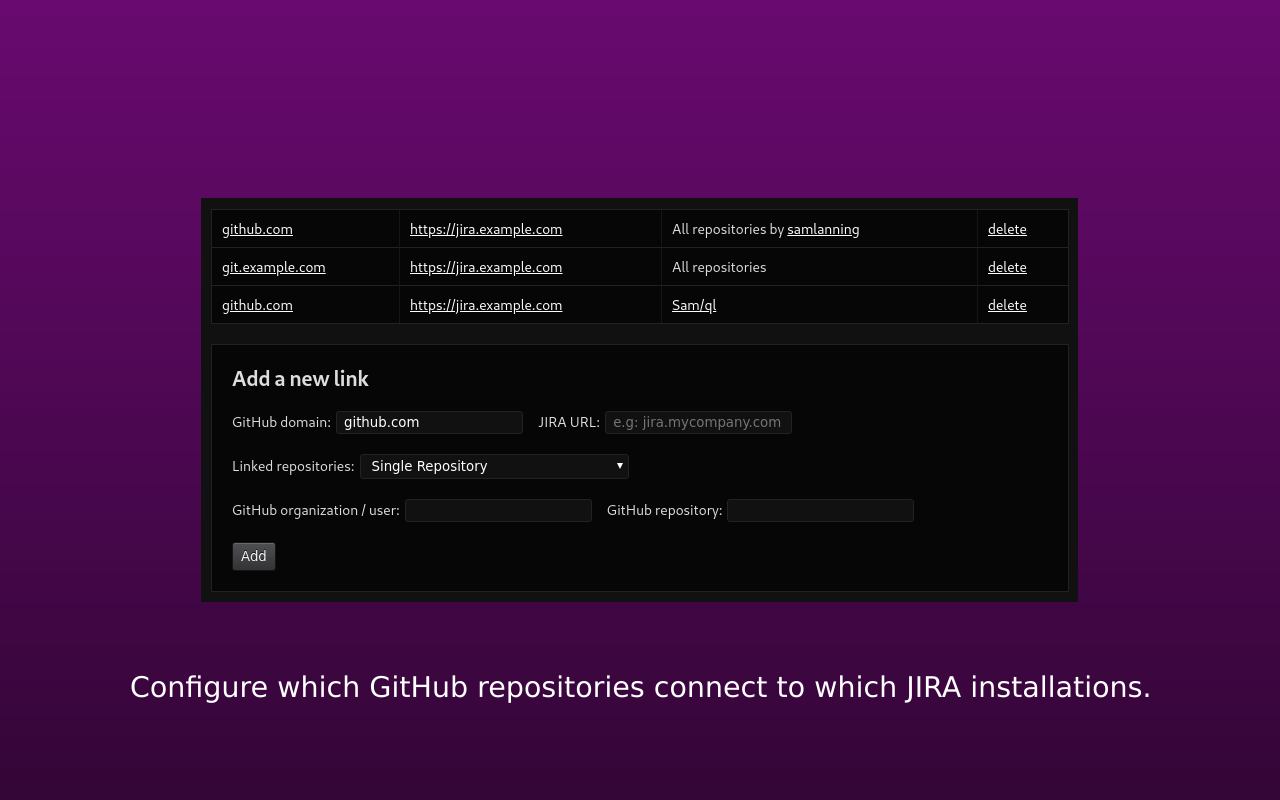
Task: Open github.com link in samlanning row
Action: [257, 229]
